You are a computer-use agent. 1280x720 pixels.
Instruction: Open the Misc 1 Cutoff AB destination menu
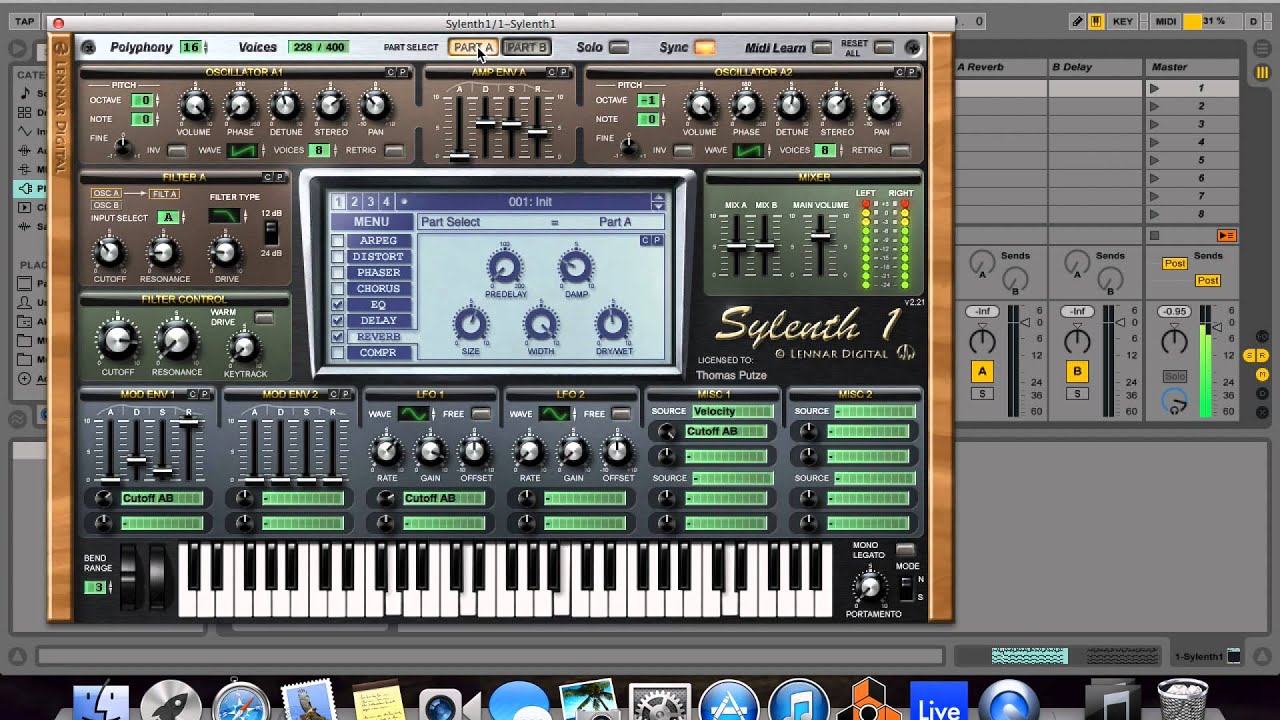[x=725, y=431]
